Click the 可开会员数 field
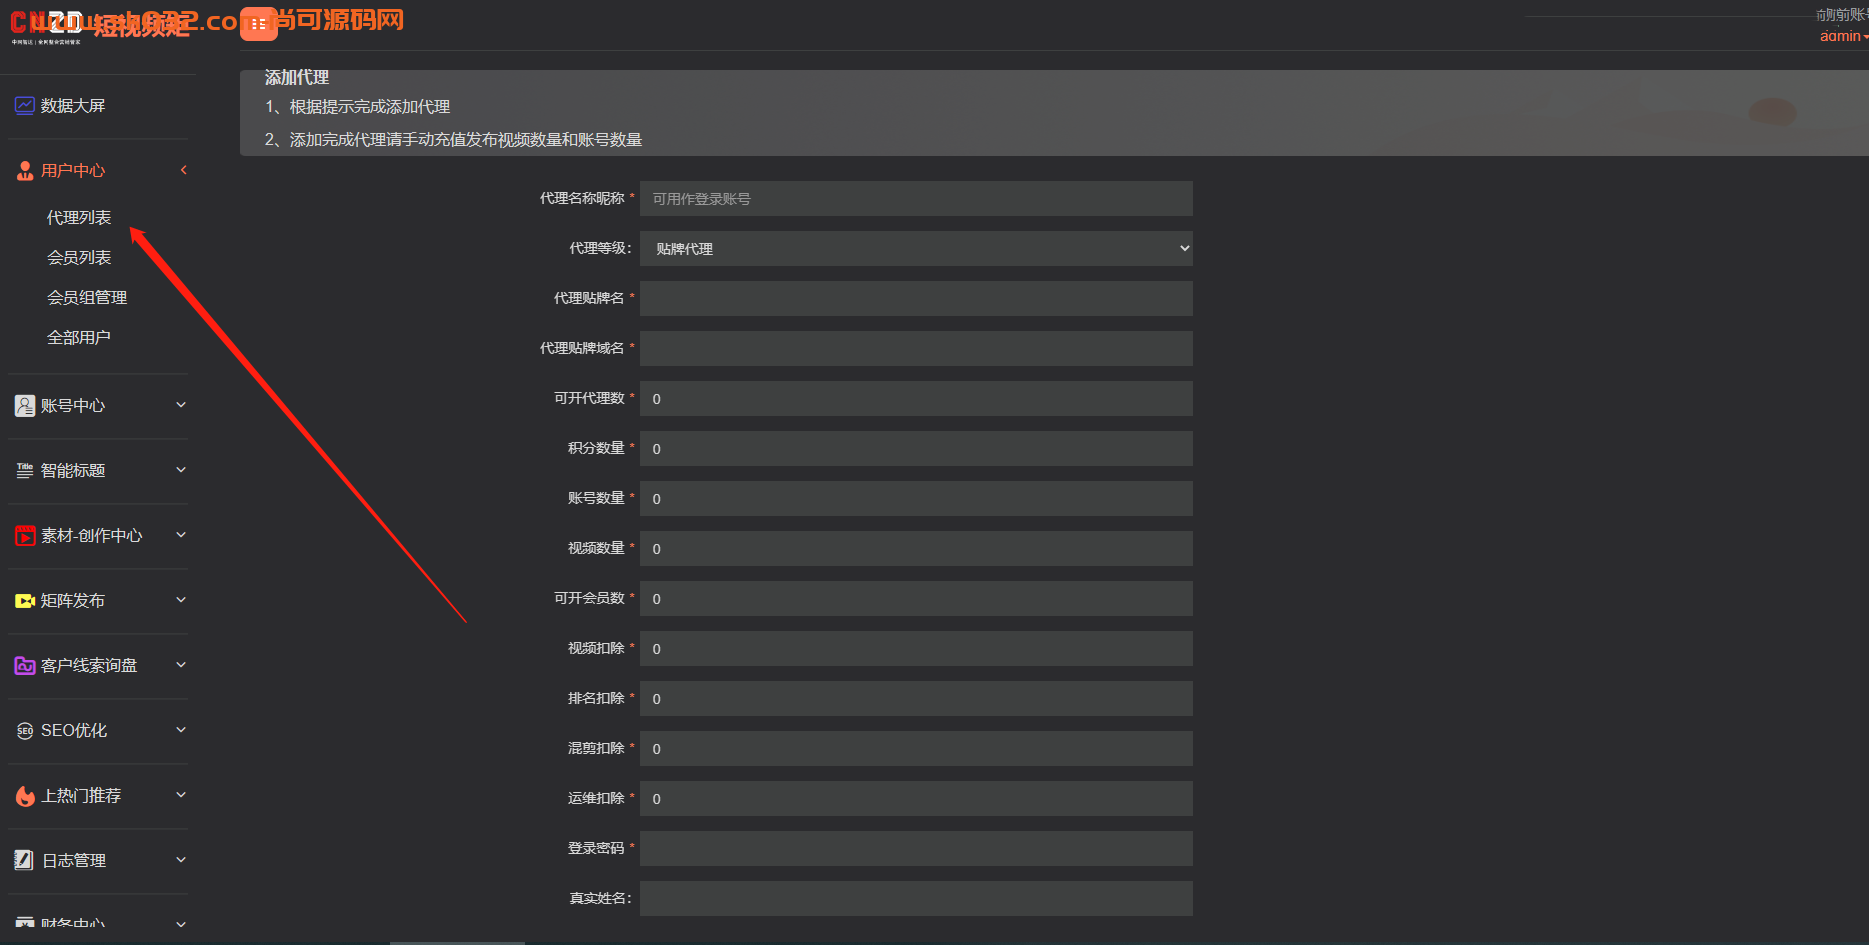Image resolution: width=1869 pixels, height=945 pixels. coord(916,599)
